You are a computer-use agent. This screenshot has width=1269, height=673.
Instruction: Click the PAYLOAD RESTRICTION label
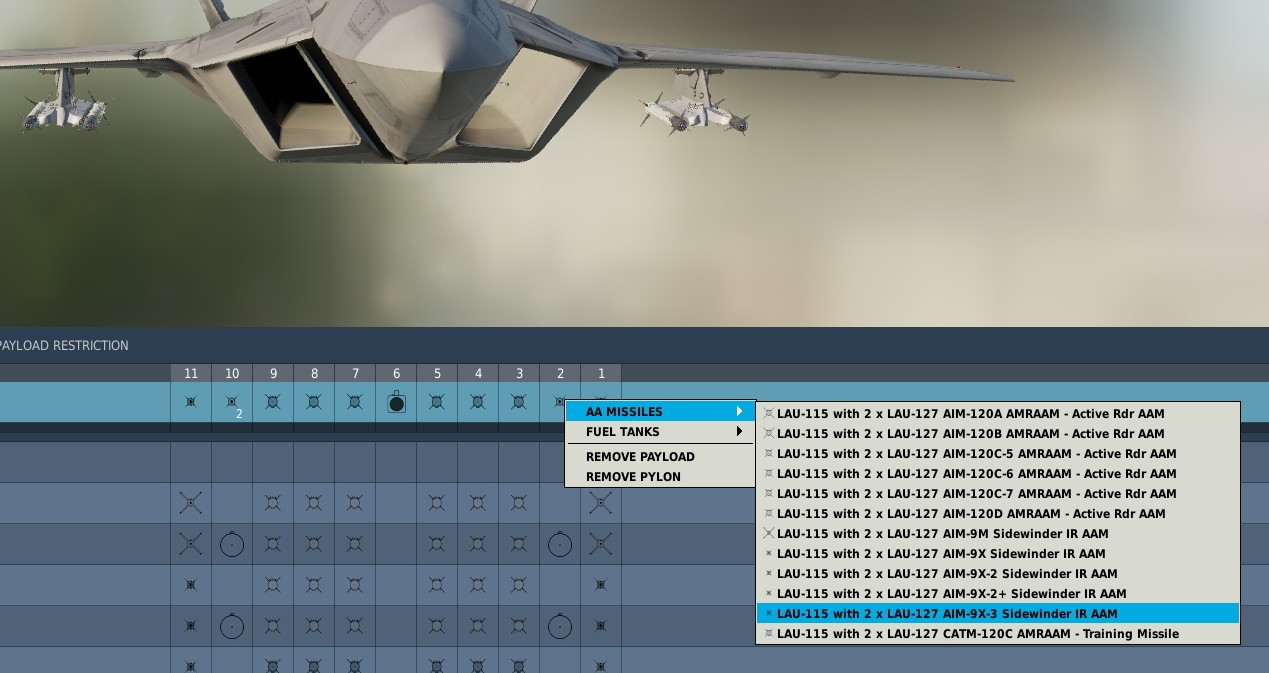click(64, 346)
